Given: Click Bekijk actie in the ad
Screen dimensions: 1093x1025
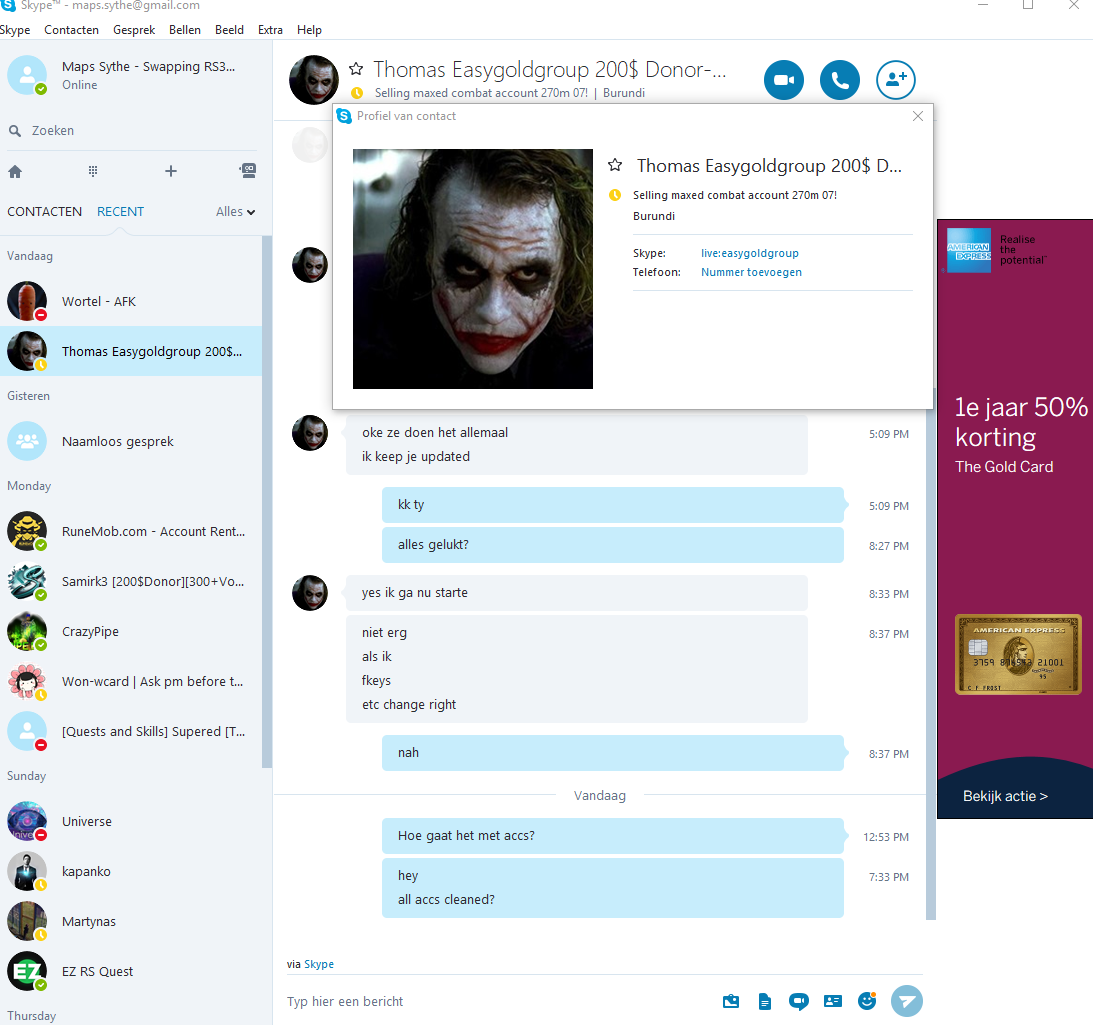Looking at the screenshot, I should 1005,796.
